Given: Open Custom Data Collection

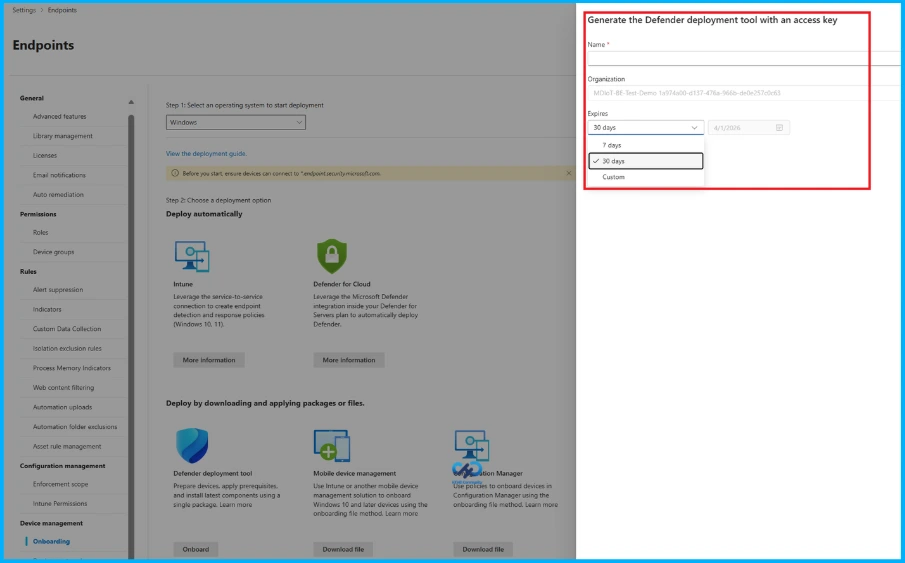Looking at the screenshot, I should [x=67, y=329].
